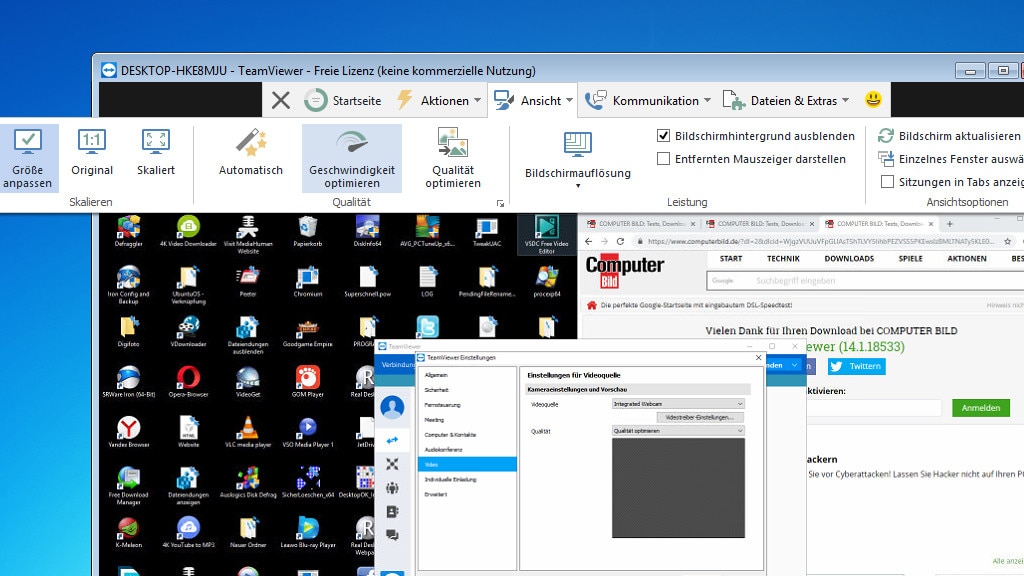
Task: Open Yandex Browser desktop icon
Action: [129, 432]
